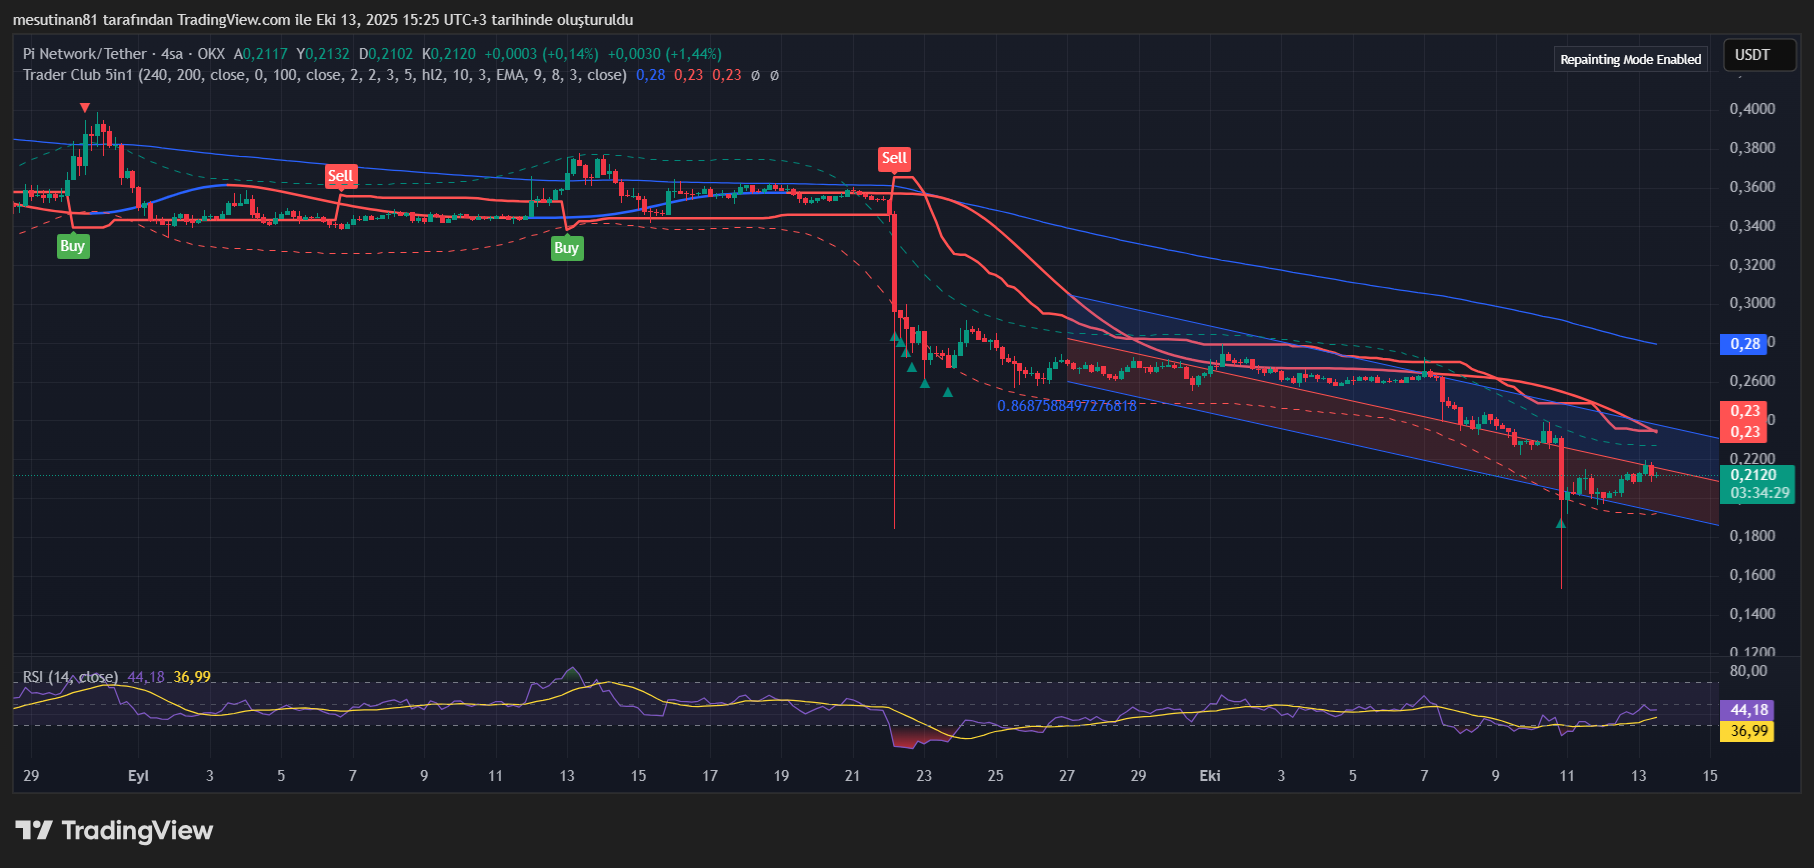Click the Repainting Mode Enabled label
1814x868 pixels.
pos(1630,59)
